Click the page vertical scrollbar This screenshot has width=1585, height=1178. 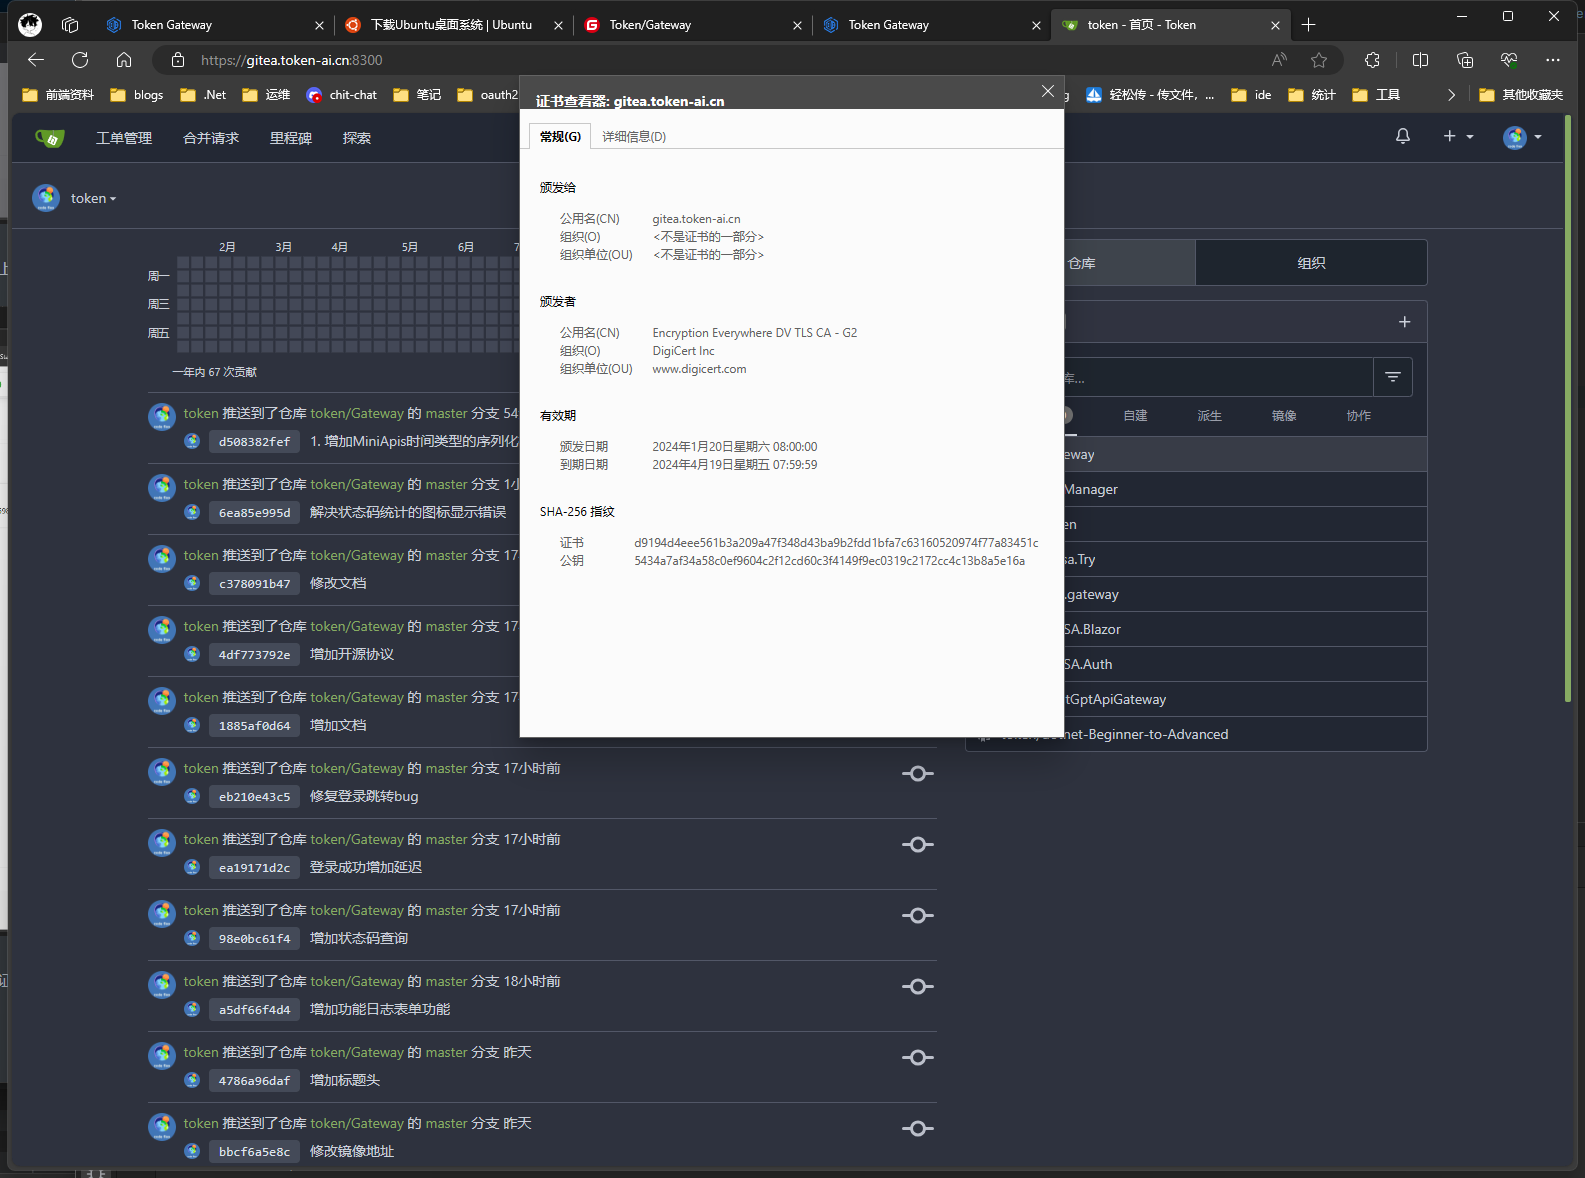click(1567, 410)
